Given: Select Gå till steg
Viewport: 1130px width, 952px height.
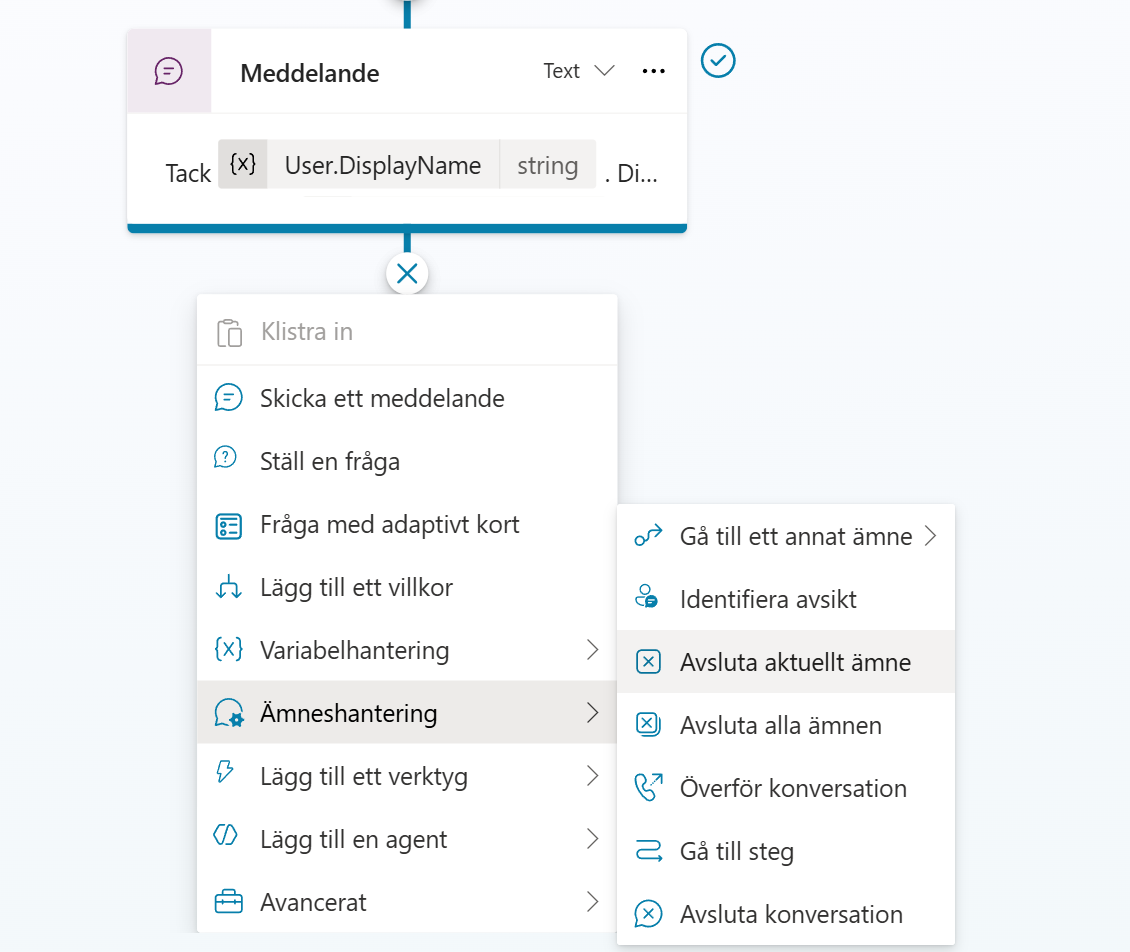Looking at the screenshot, I should (x=786, y=851).
